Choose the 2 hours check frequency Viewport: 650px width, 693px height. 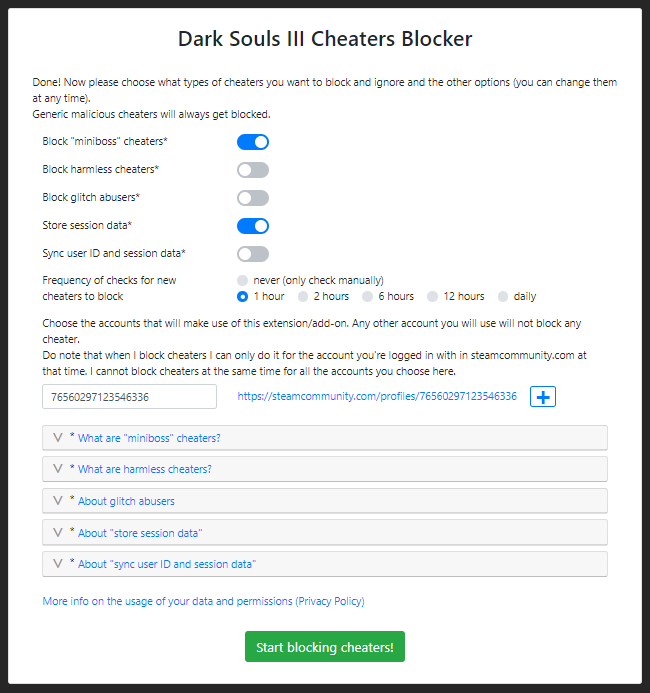(x=303, y=296)
